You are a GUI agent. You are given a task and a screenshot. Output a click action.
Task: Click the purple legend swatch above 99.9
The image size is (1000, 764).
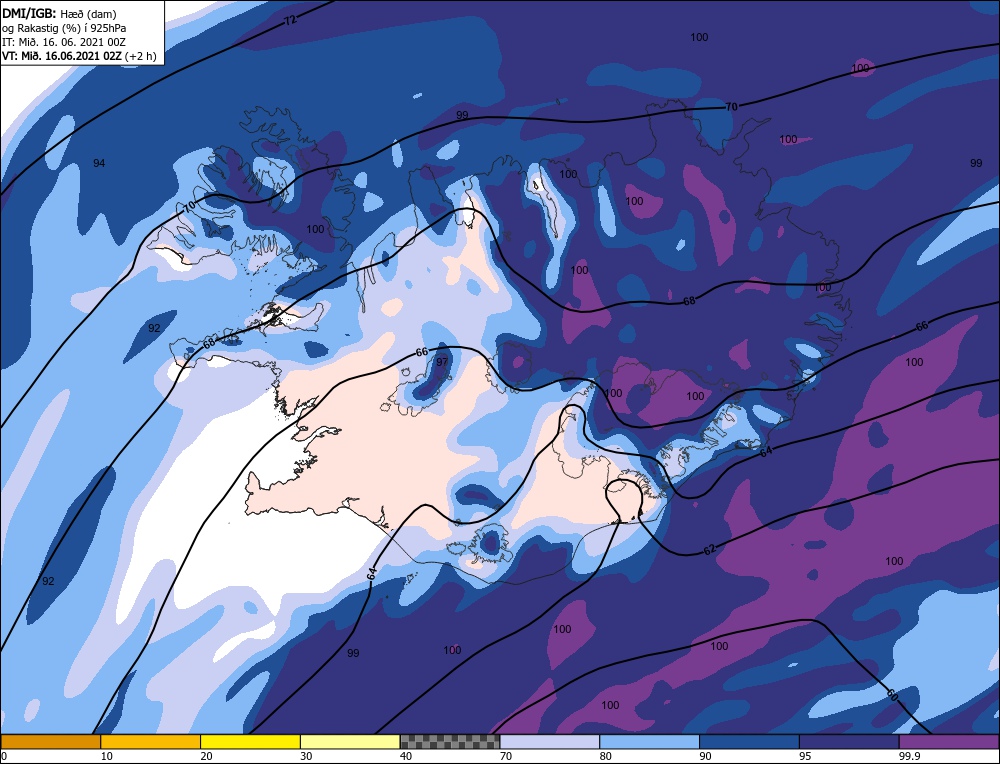[x=949, y=741]
